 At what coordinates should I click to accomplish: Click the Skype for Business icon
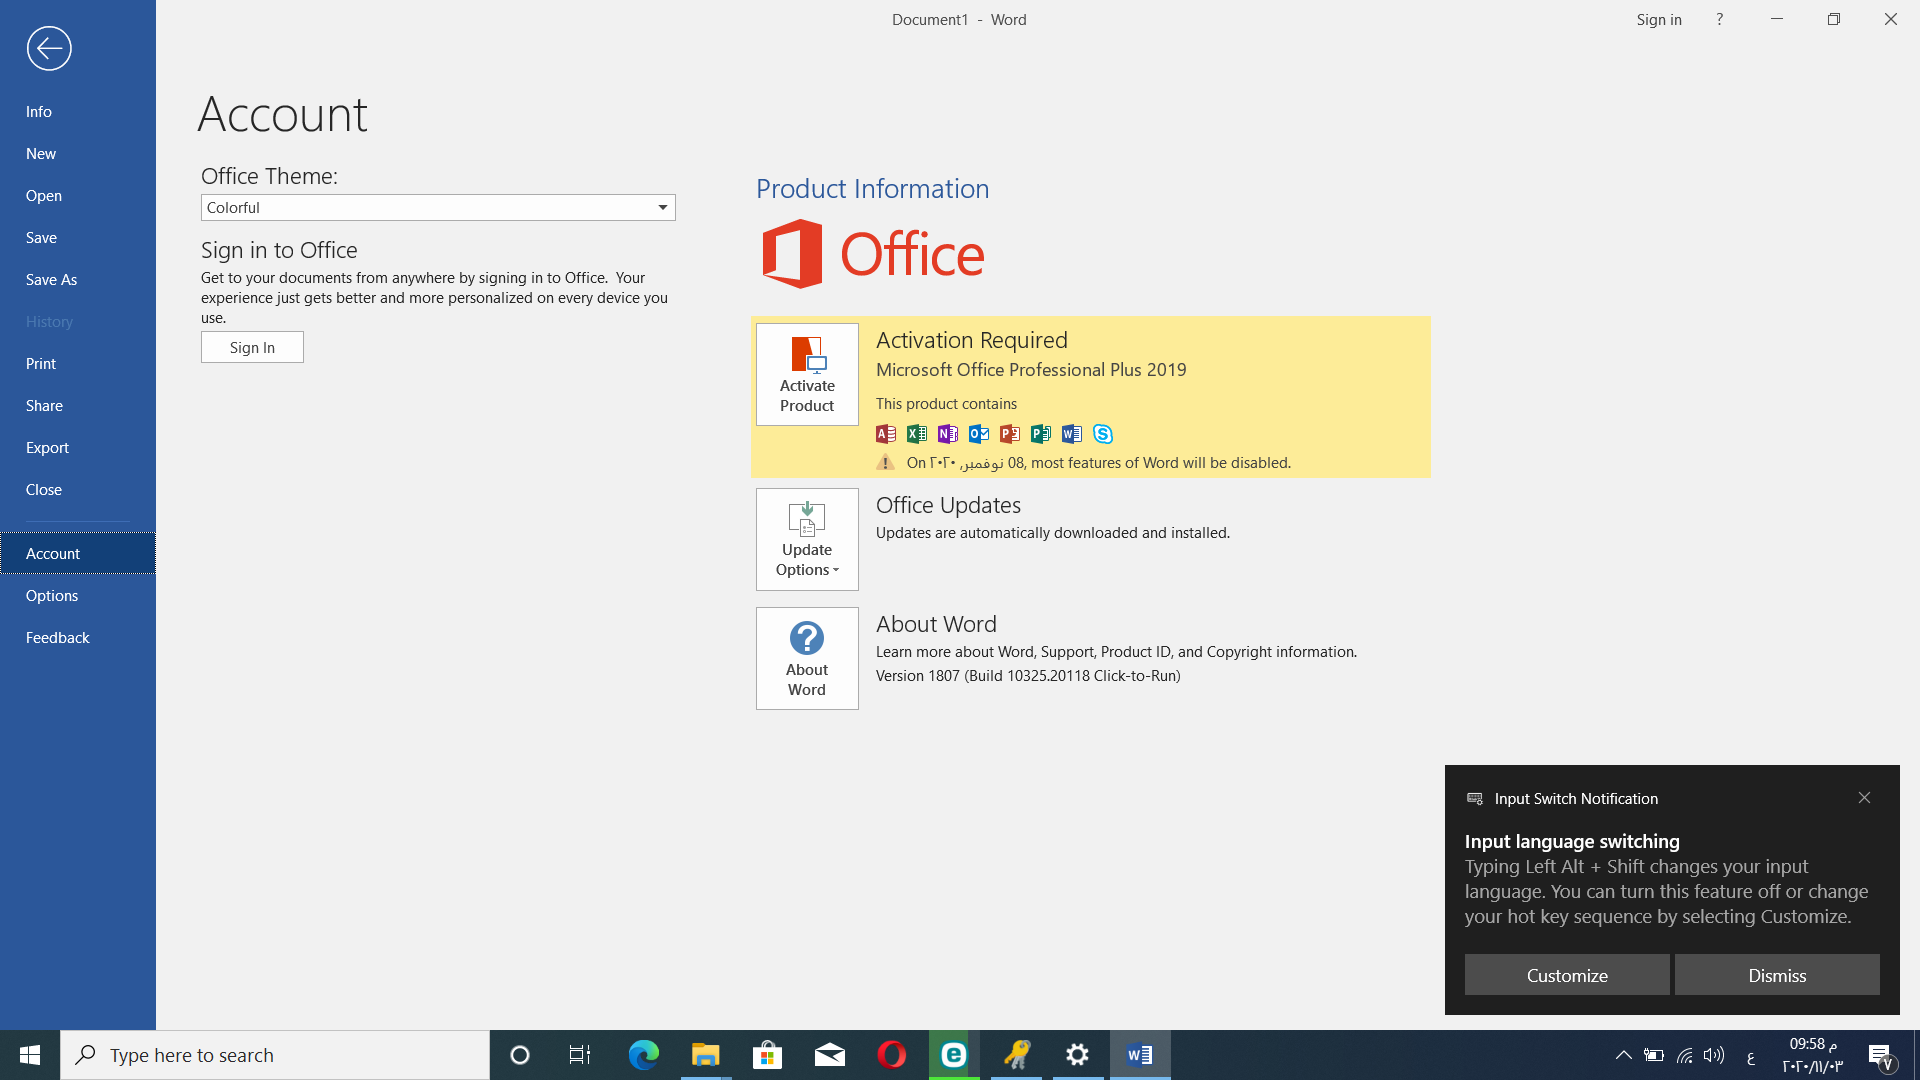[x=1103, y=433]
